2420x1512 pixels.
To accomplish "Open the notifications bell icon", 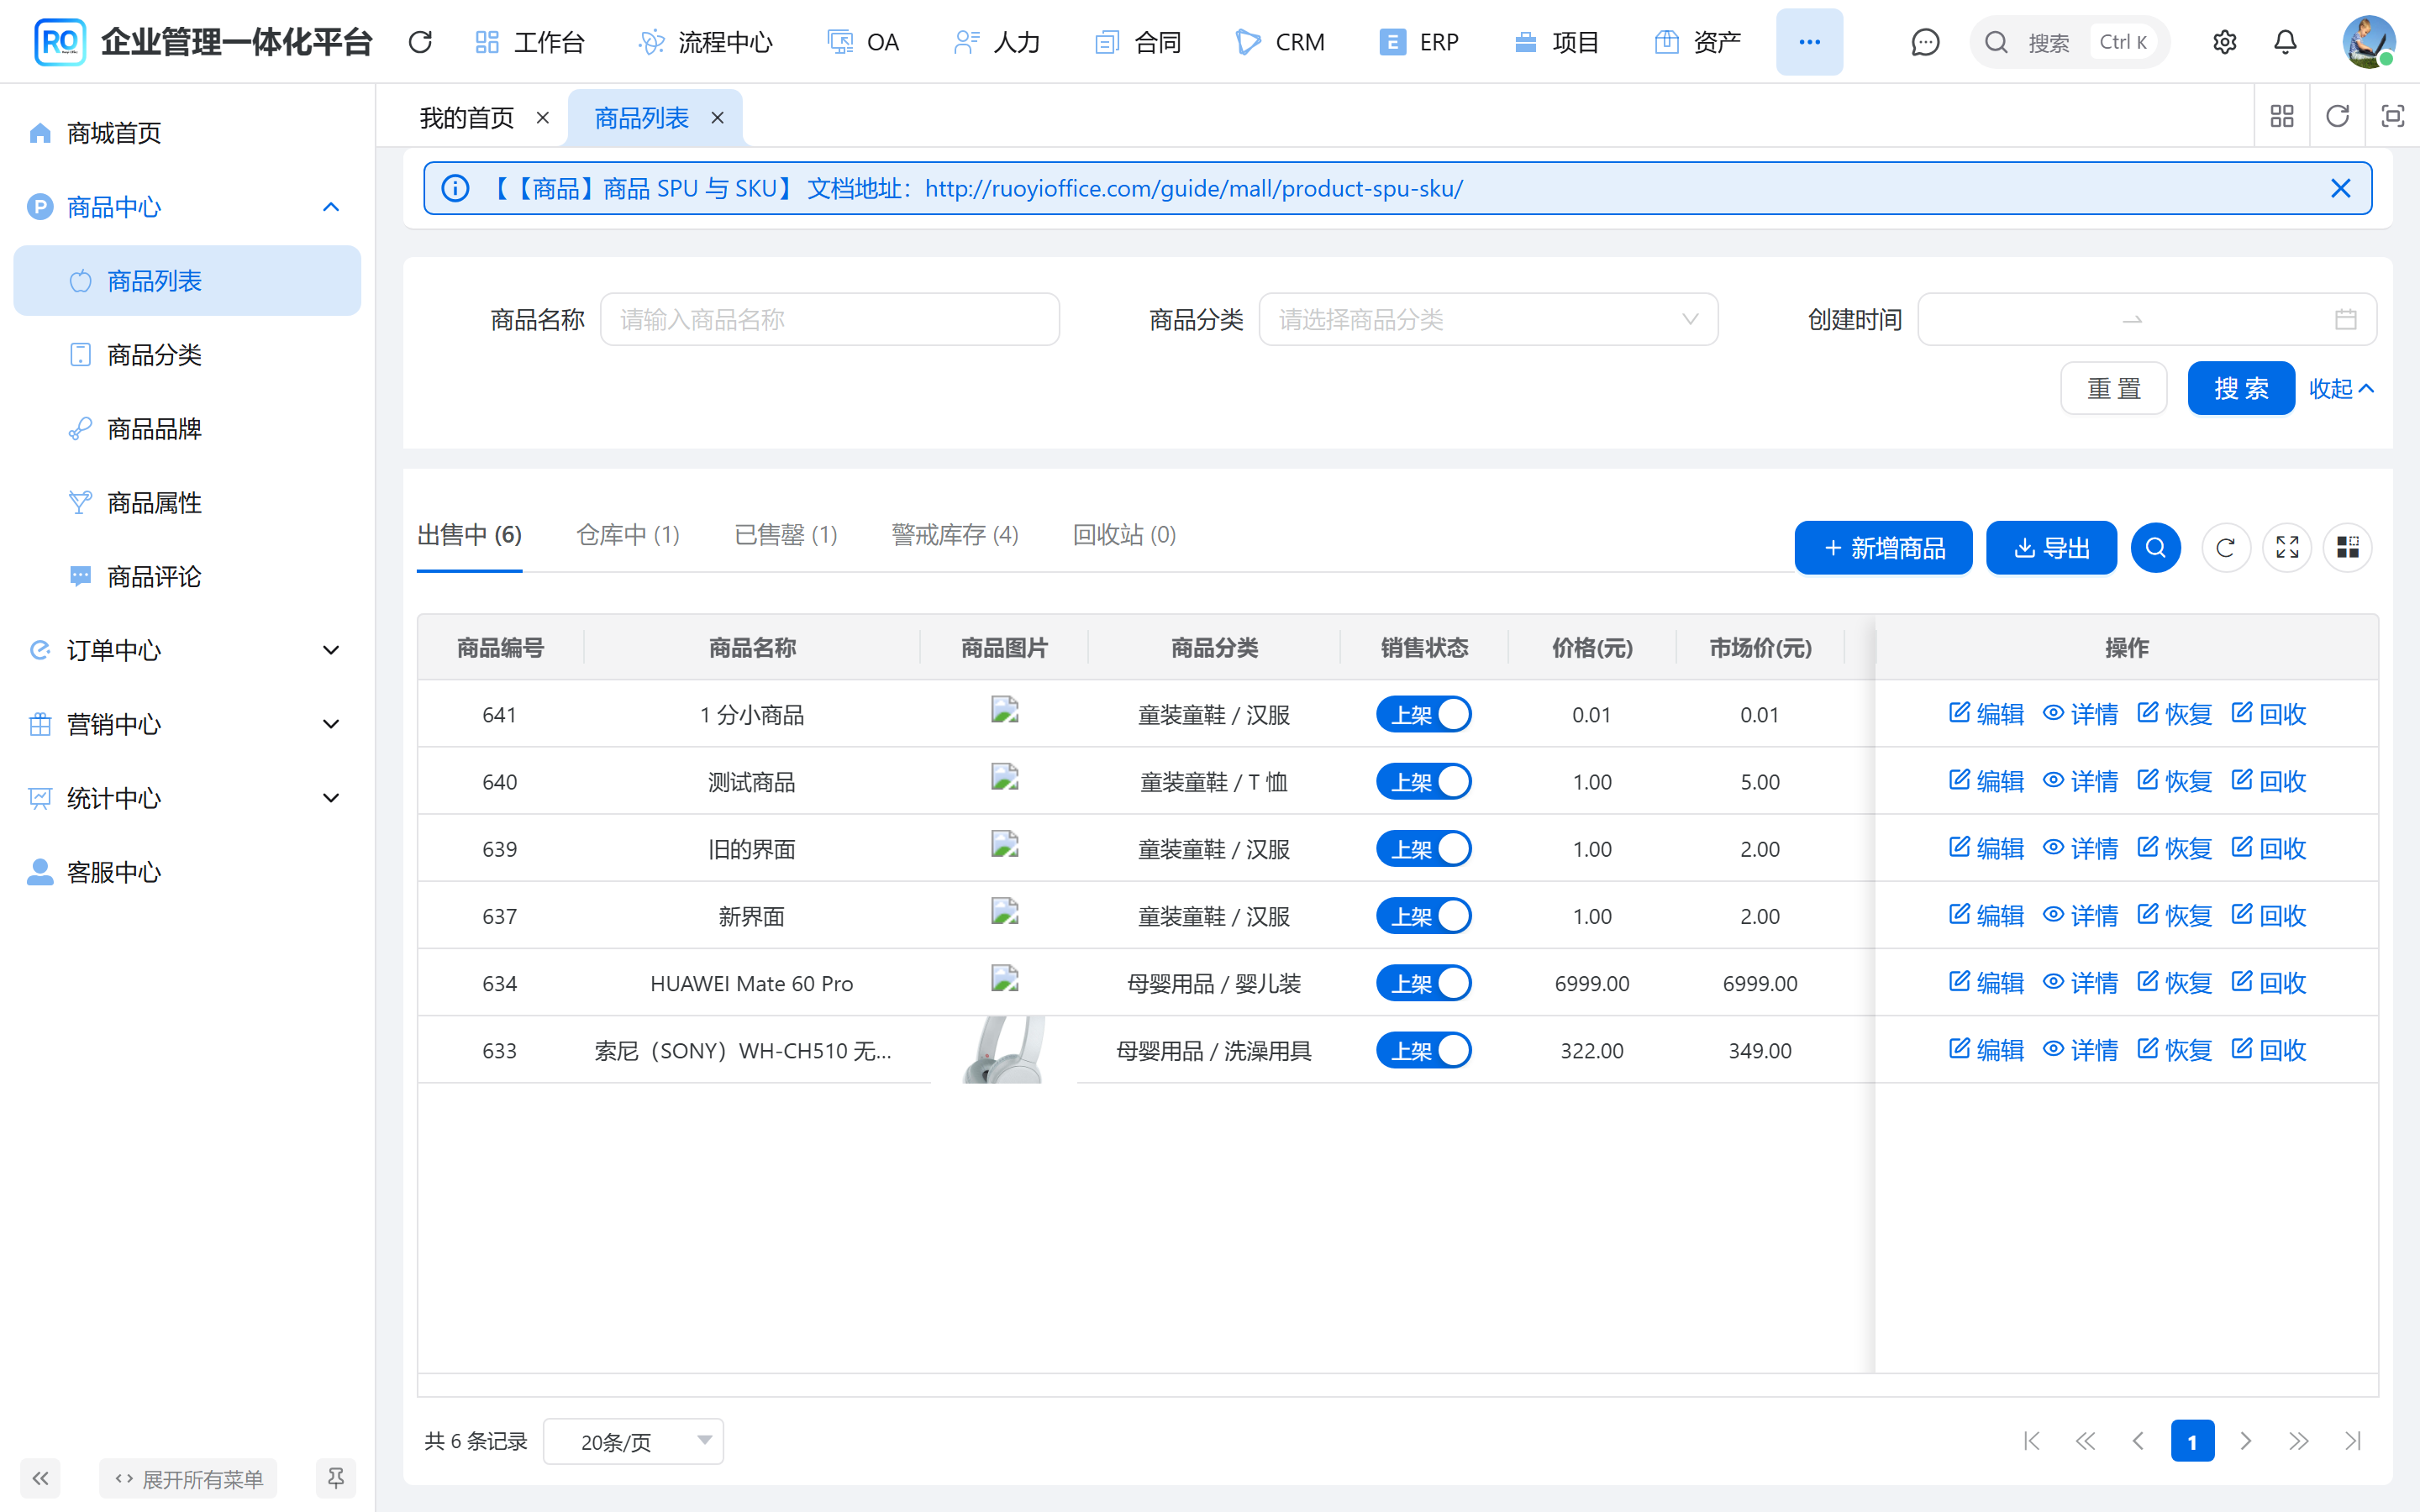I will tap(2285, 42).
